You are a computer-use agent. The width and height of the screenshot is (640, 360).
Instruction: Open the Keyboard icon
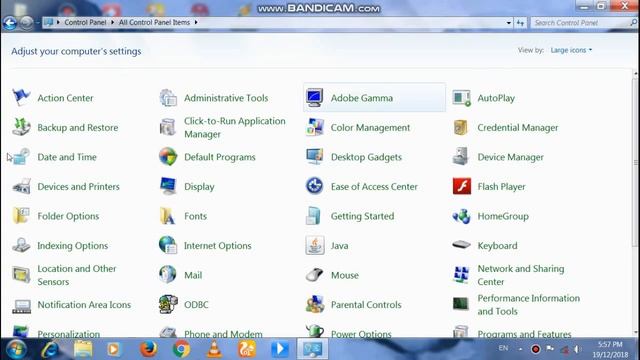tap(461, 245)
